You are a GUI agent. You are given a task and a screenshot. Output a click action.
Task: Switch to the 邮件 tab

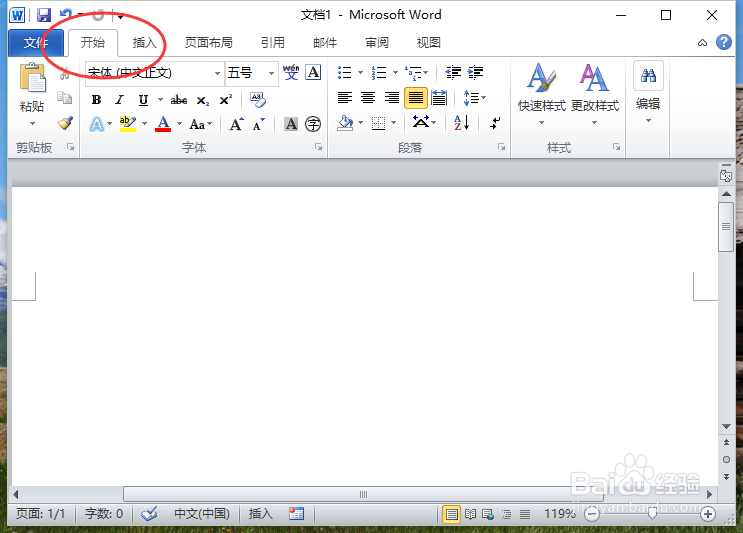pyautogui.click(x=325, y=43)
